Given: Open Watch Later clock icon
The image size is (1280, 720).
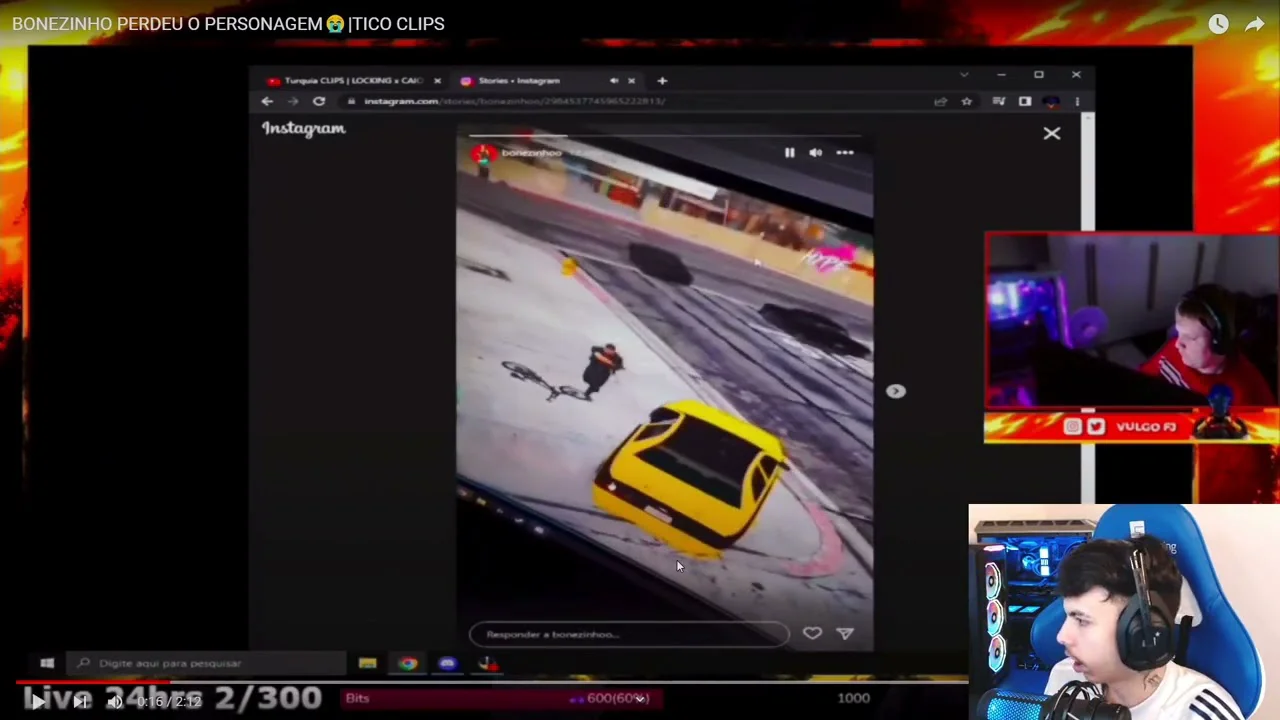Looking at the screenshot, I should [1217, 24].
